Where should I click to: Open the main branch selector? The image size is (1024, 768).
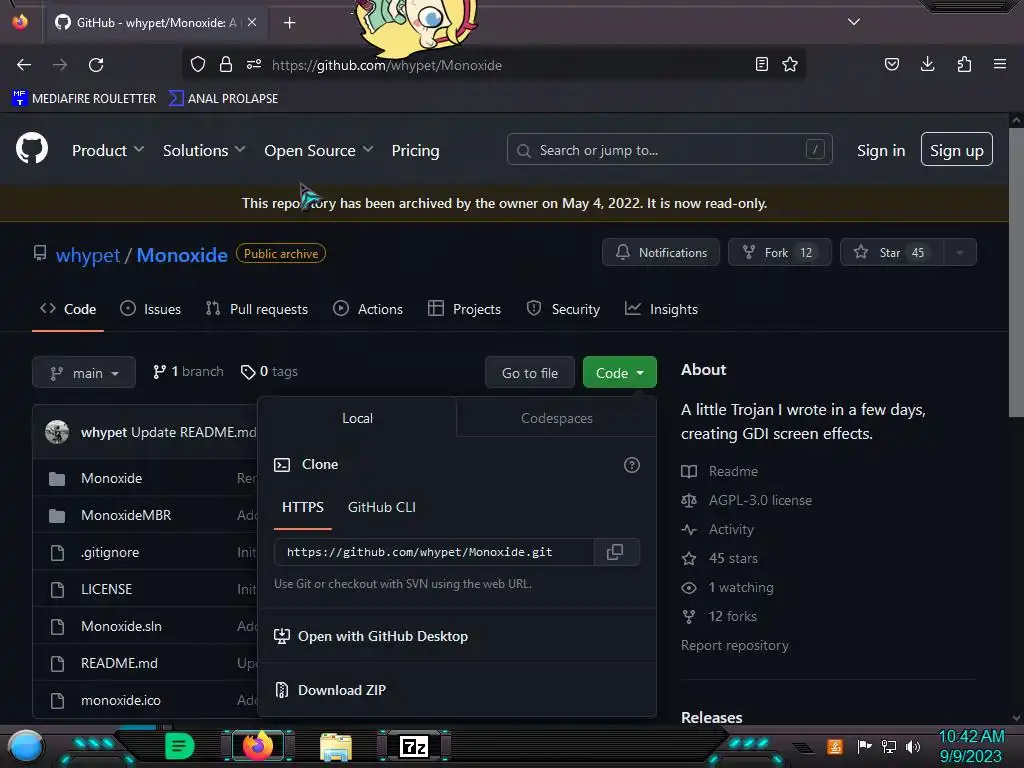[84, 373]
